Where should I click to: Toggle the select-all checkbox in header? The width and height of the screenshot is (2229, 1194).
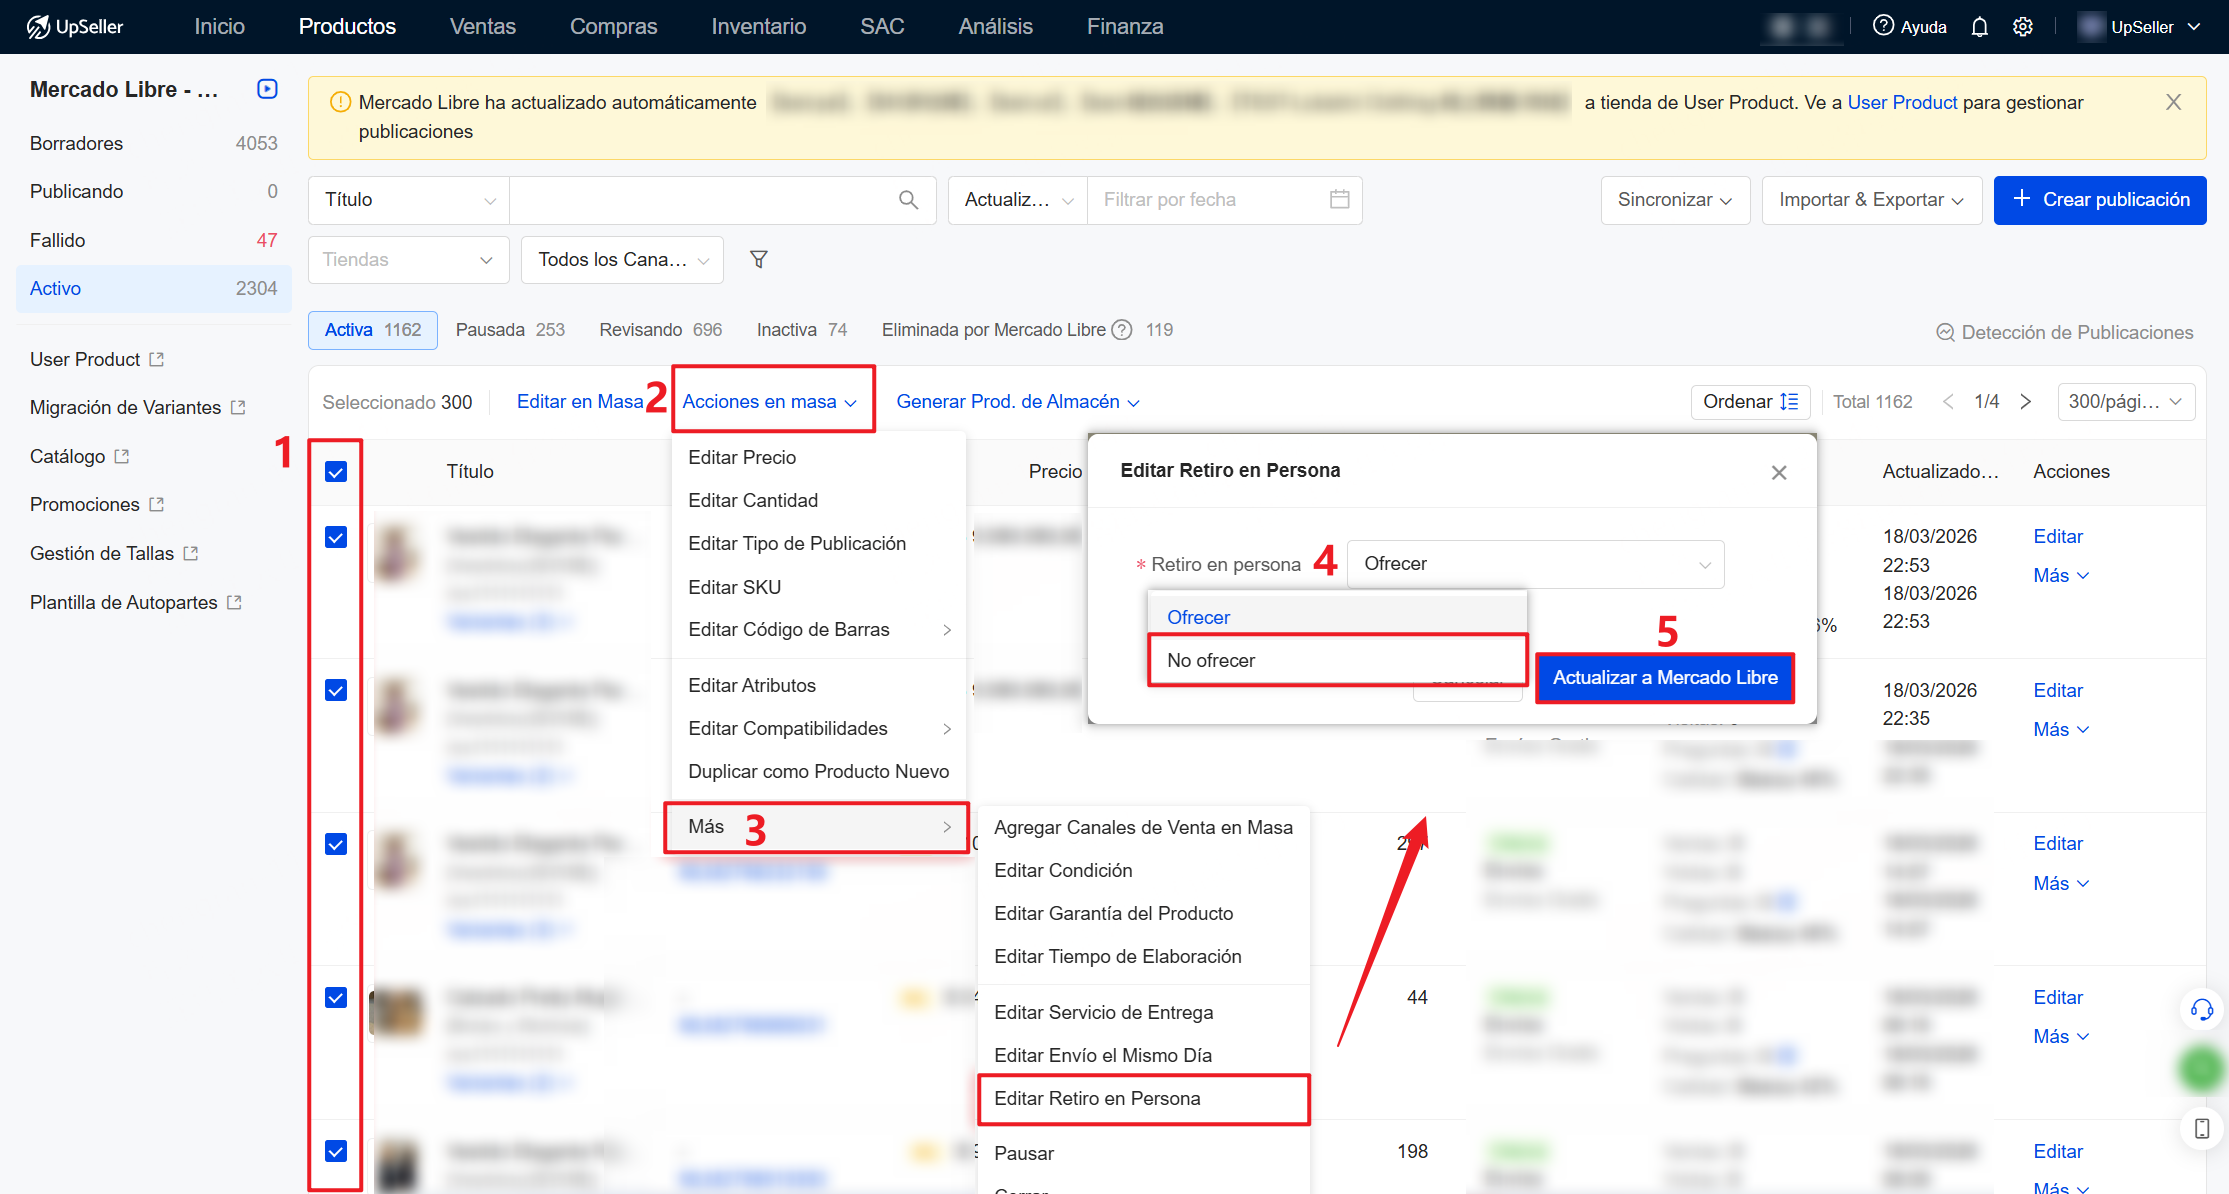pyautogui.click(x=336, y=472)
